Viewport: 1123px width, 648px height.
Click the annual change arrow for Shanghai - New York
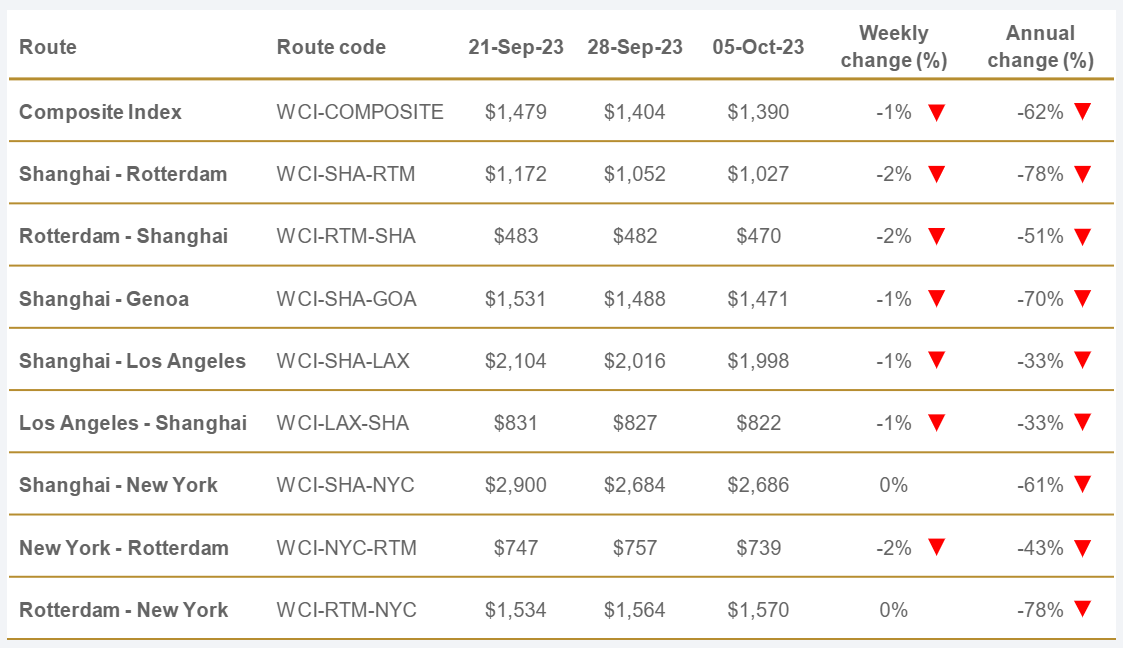(x=1082, y=485)
